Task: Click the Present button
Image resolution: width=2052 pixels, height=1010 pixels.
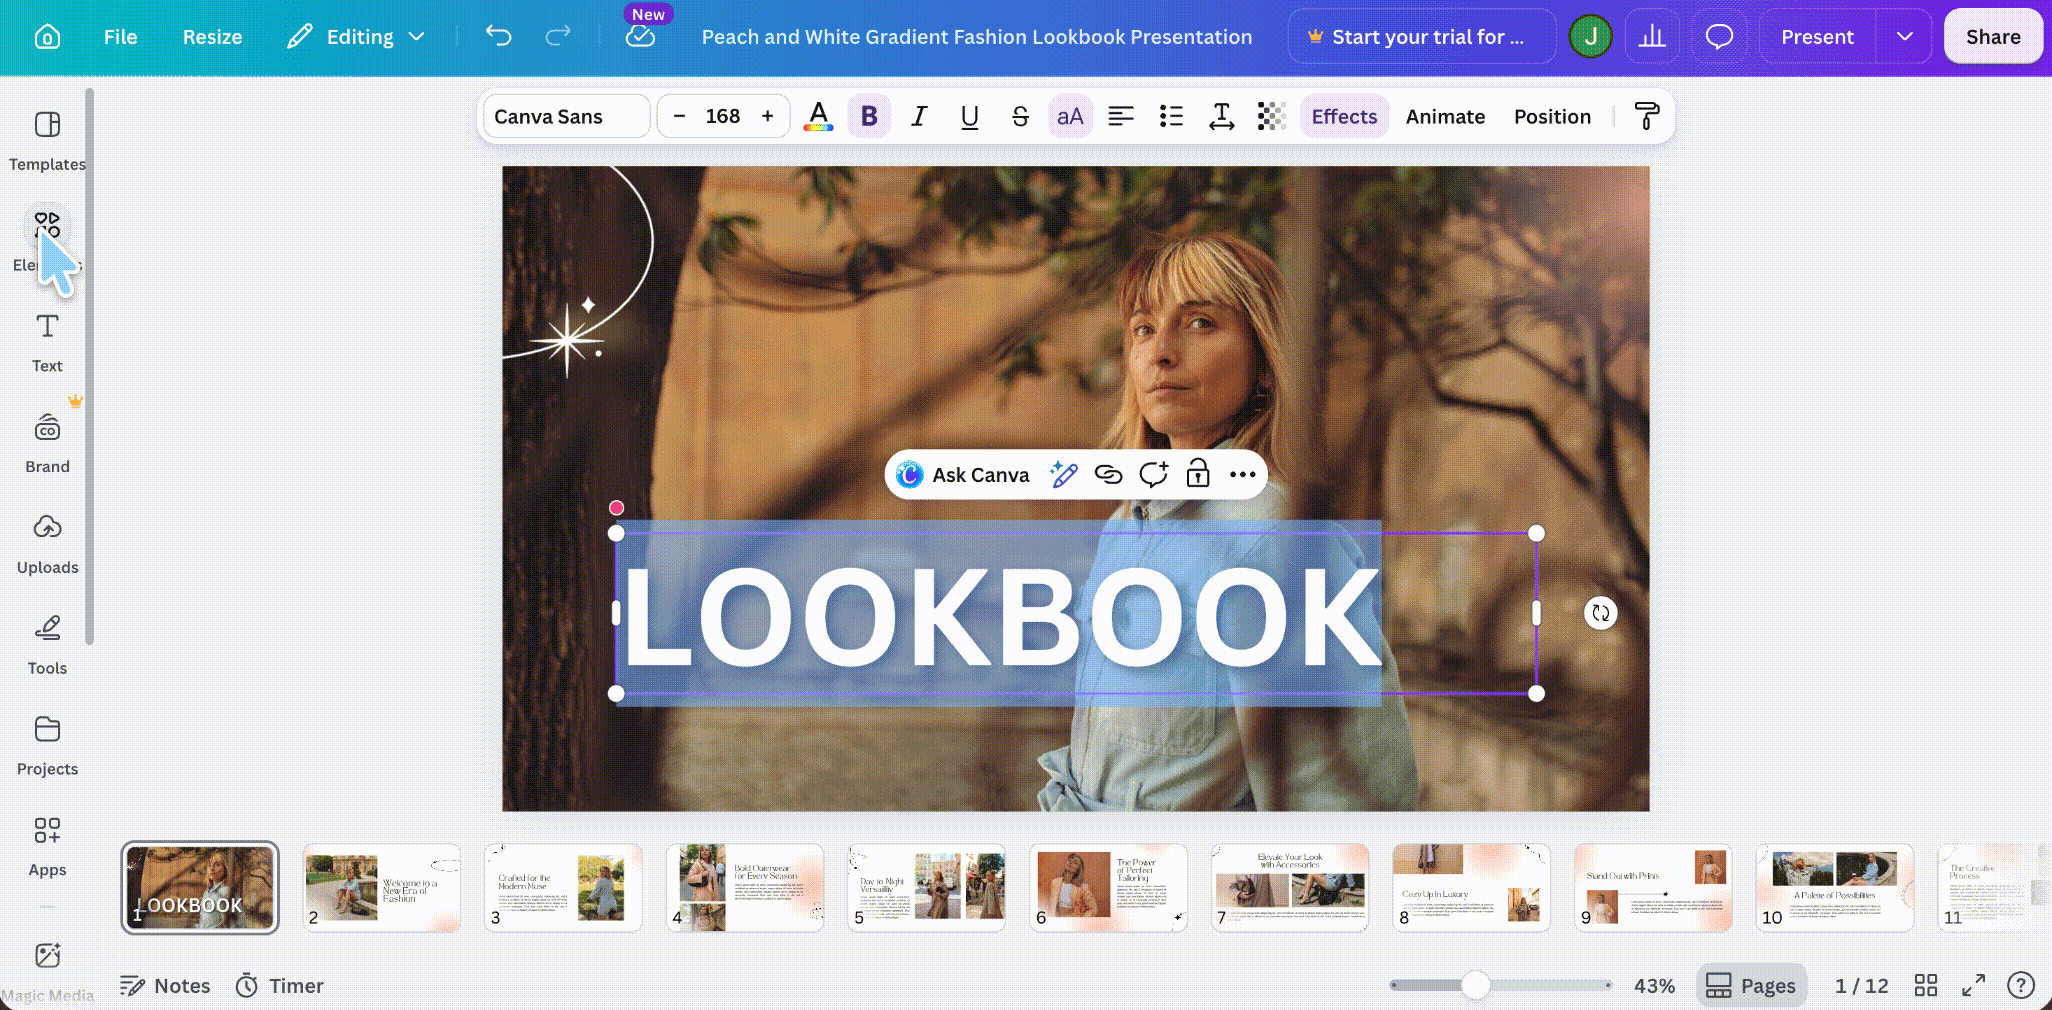Action: click(x=1817, y=37)
